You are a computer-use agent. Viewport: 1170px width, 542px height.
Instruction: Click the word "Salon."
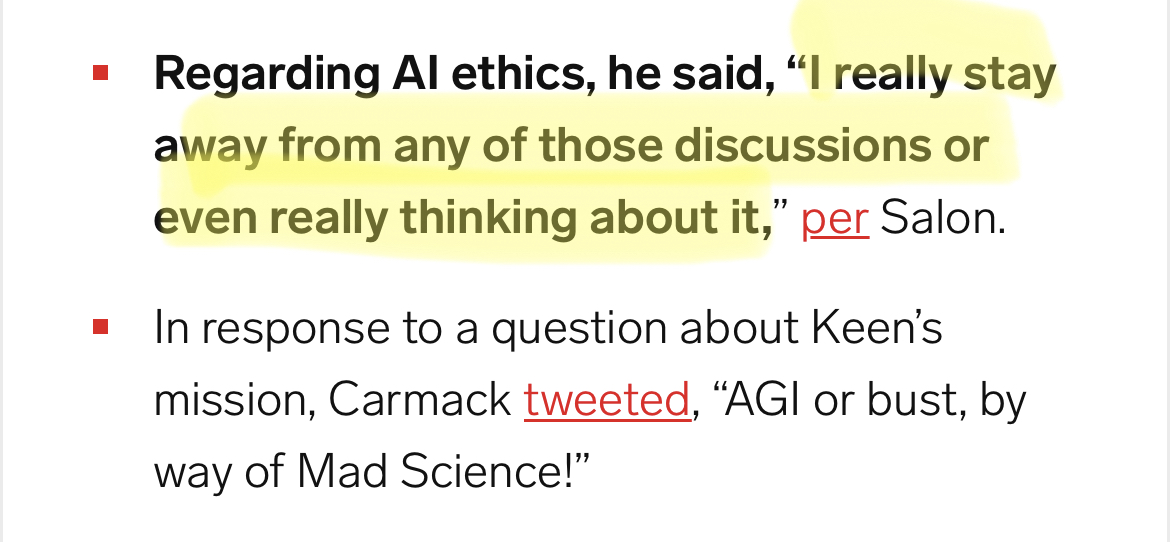(x=943, y=218)
